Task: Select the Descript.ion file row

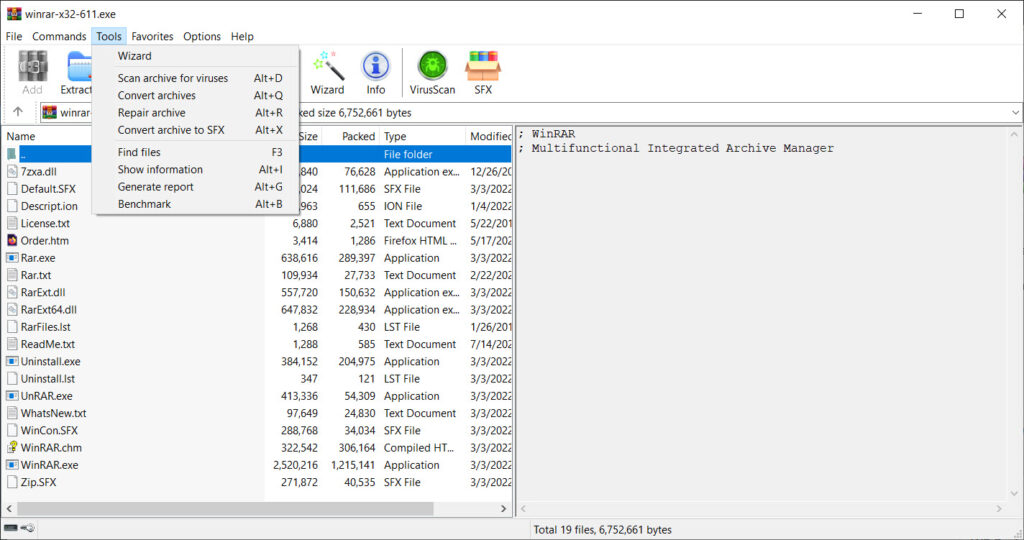Action: point(257,206)
